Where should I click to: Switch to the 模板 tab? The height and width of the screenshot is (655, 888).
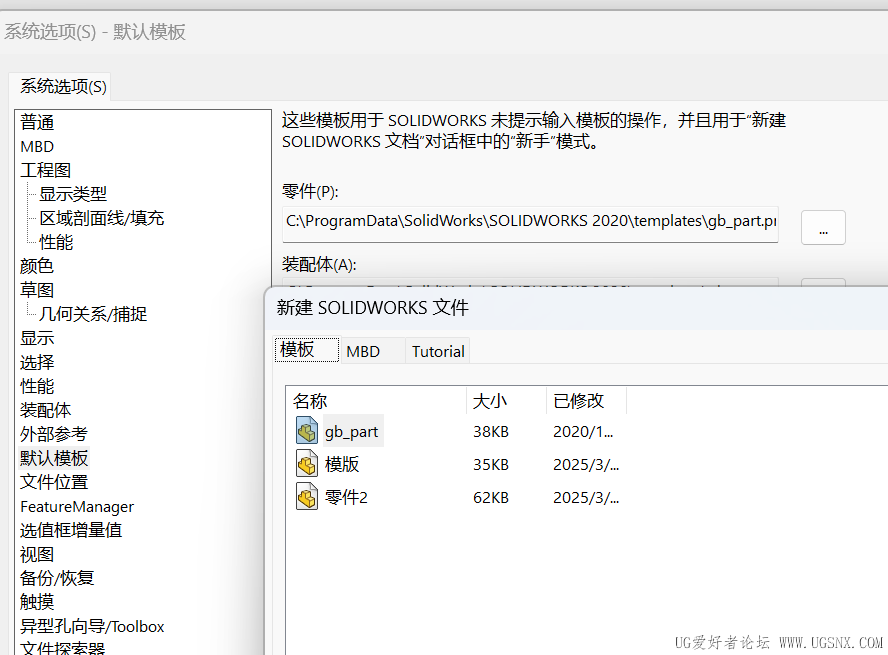tap(306, 350)
